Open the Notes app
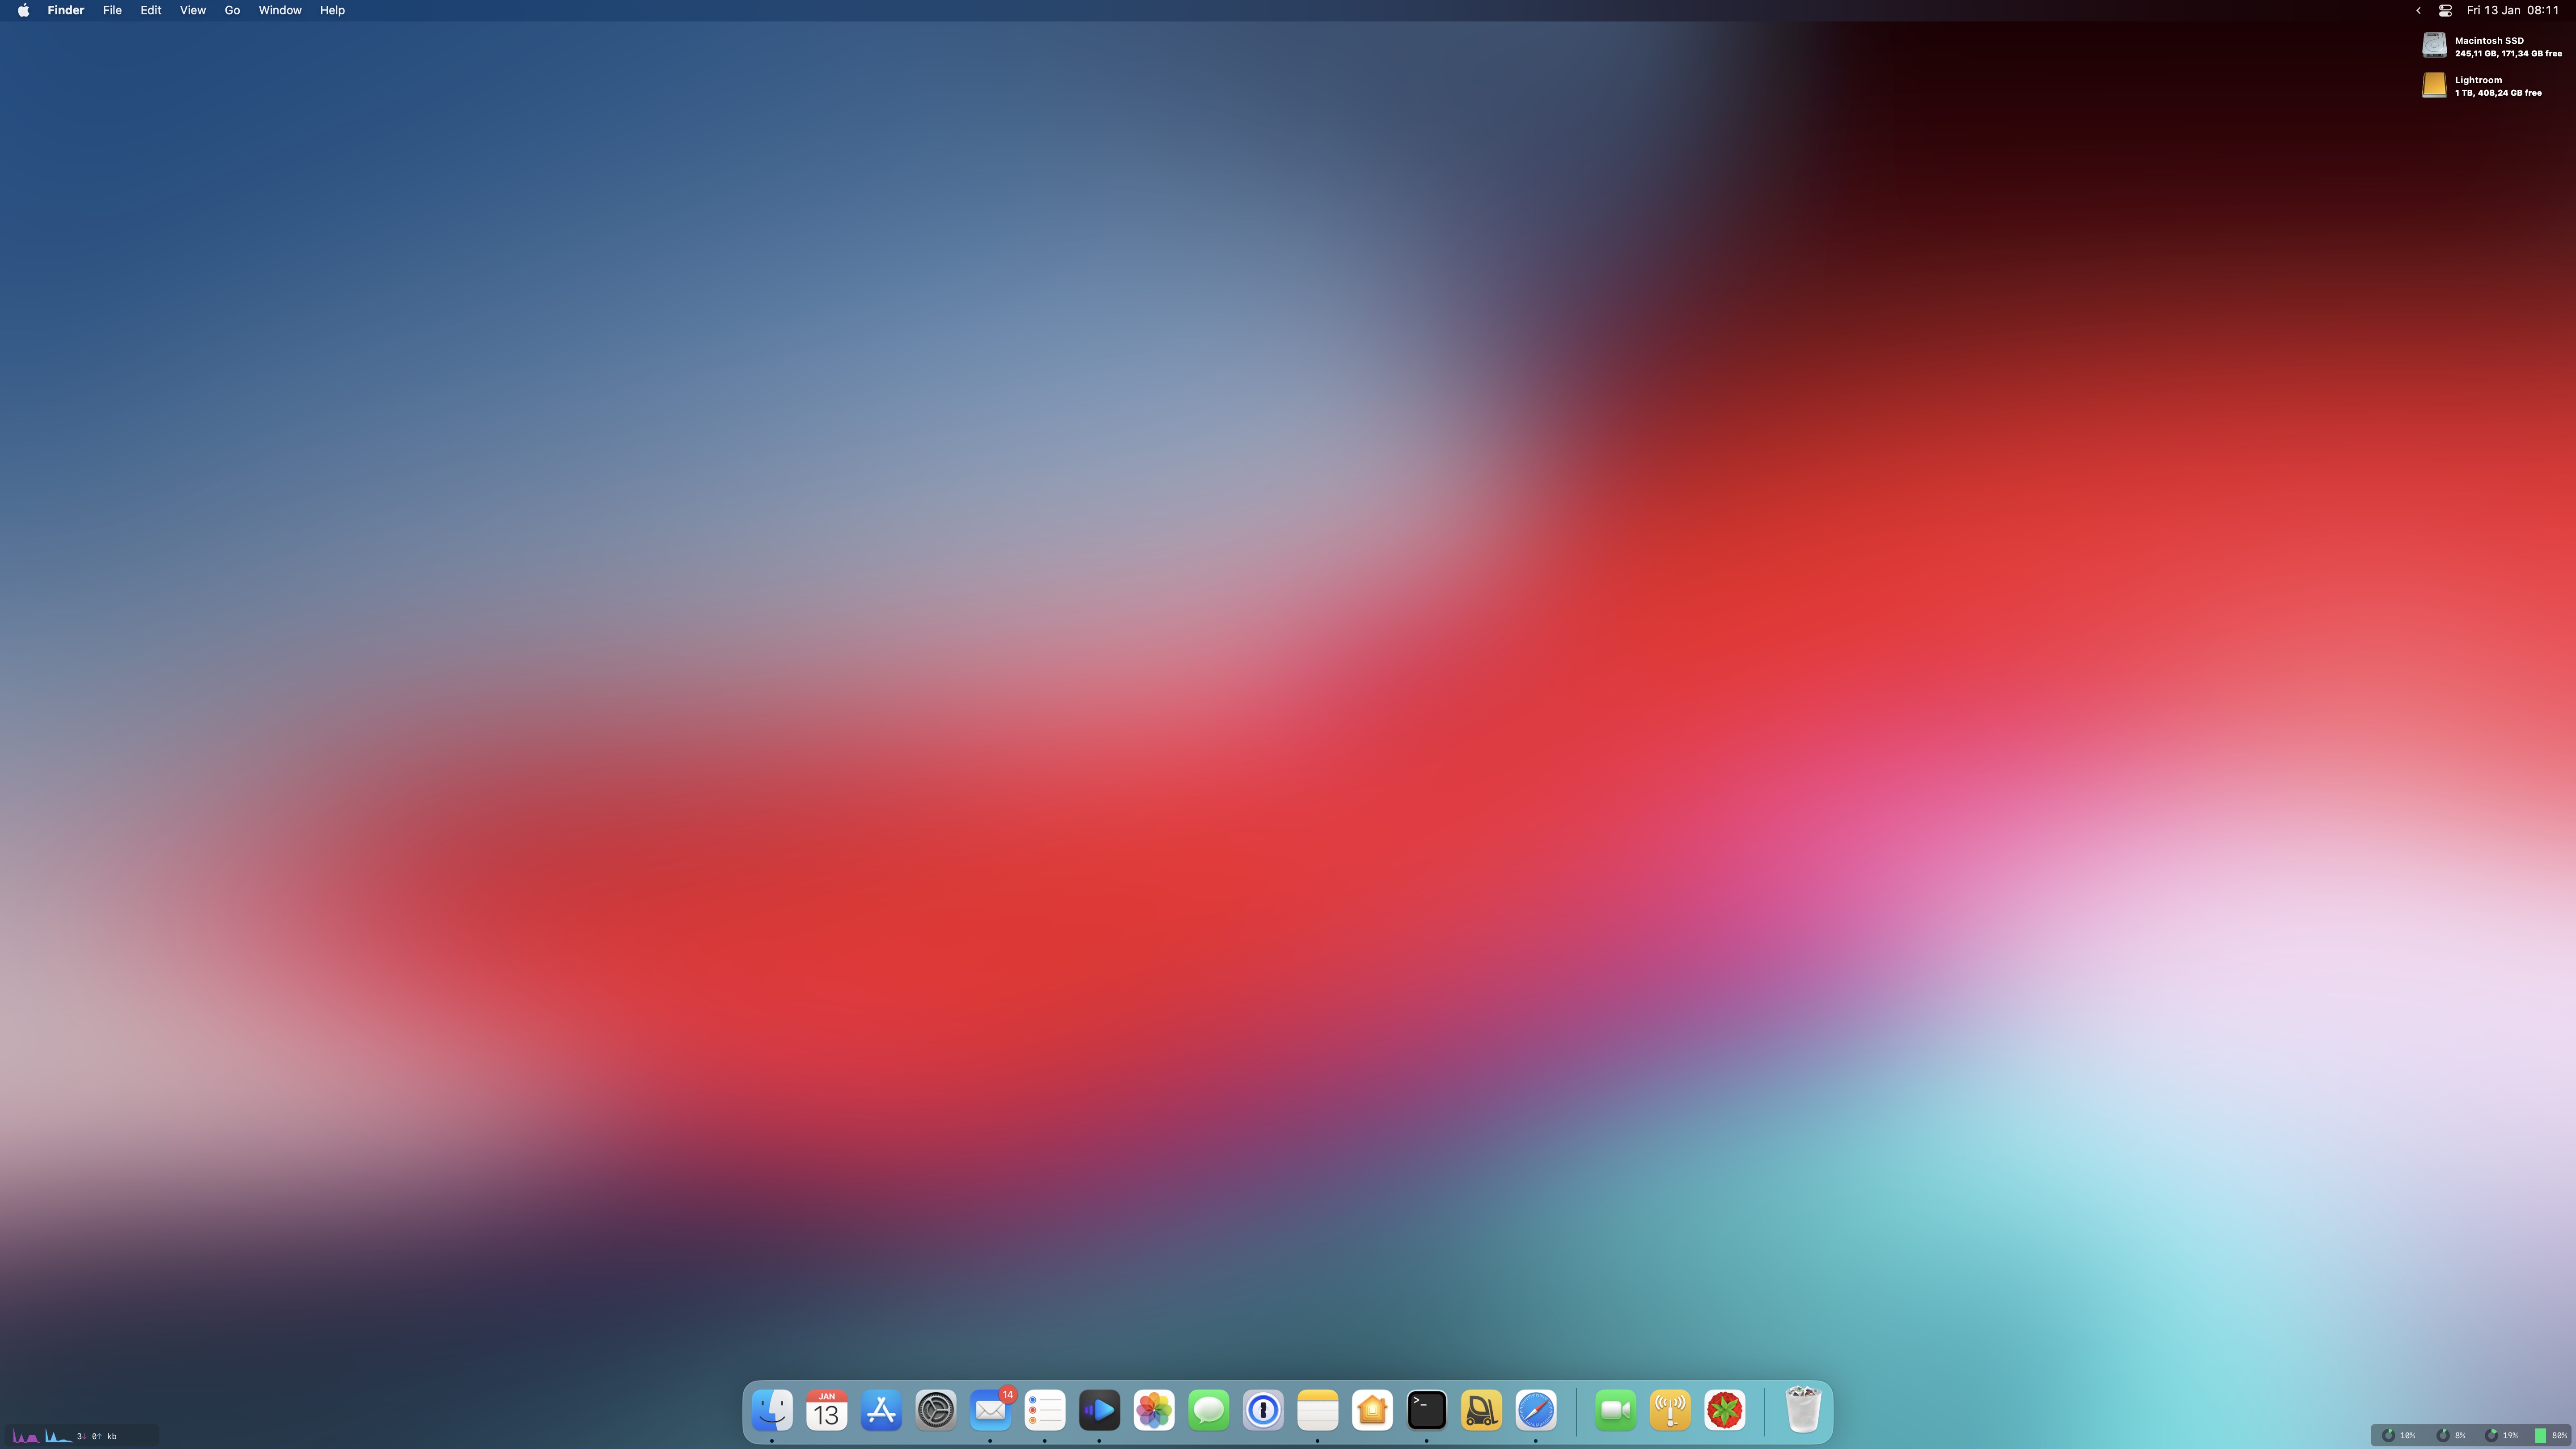This screenshot has height=1449, width=2576. [1317, 1410]
